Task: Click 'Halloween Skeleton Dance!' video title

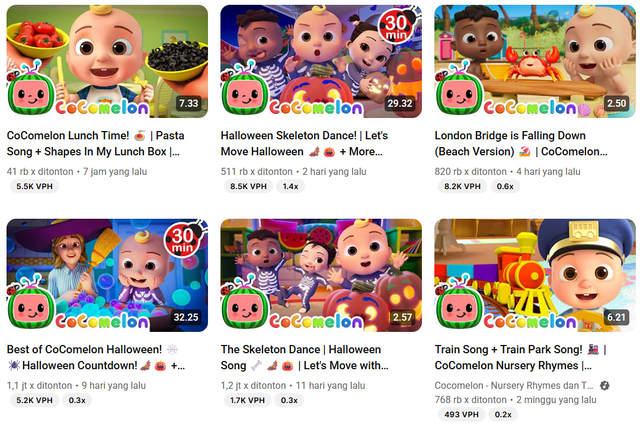Action: point(304,143)
